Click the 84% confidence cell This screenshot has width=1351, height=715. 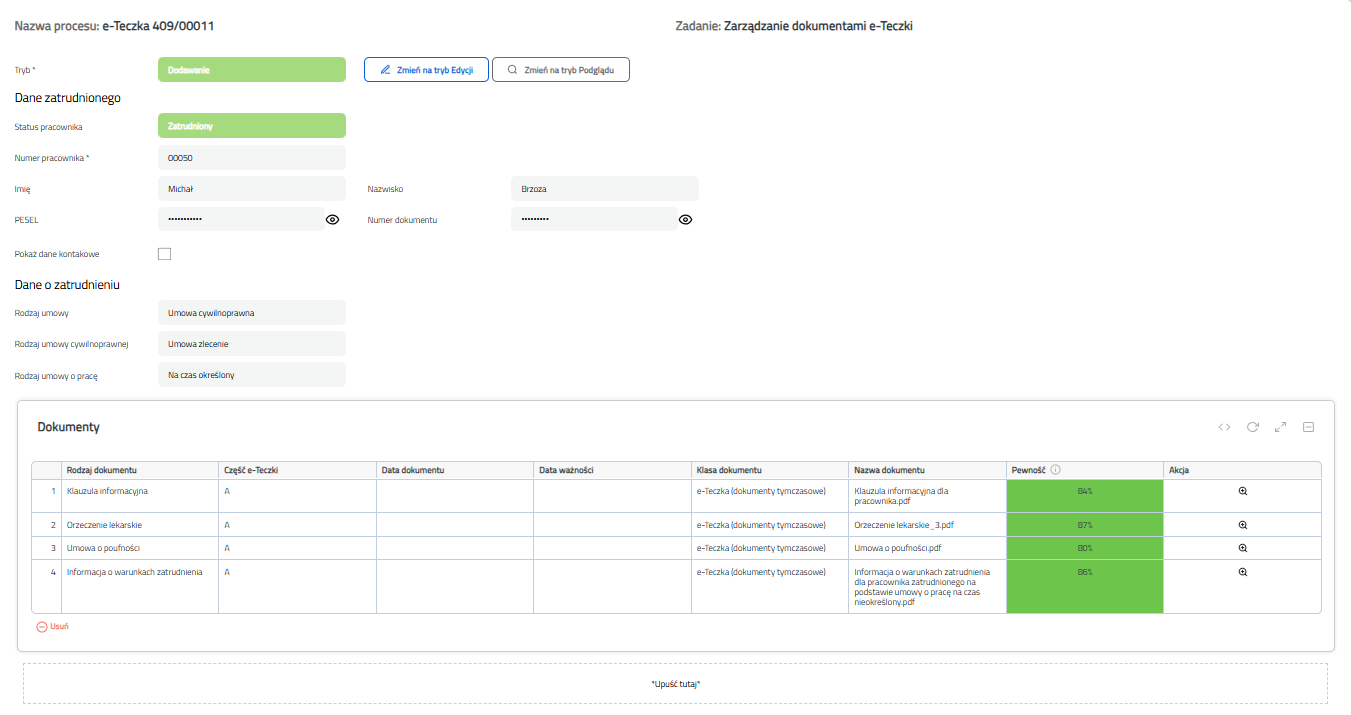click(x=1085, y=496)
